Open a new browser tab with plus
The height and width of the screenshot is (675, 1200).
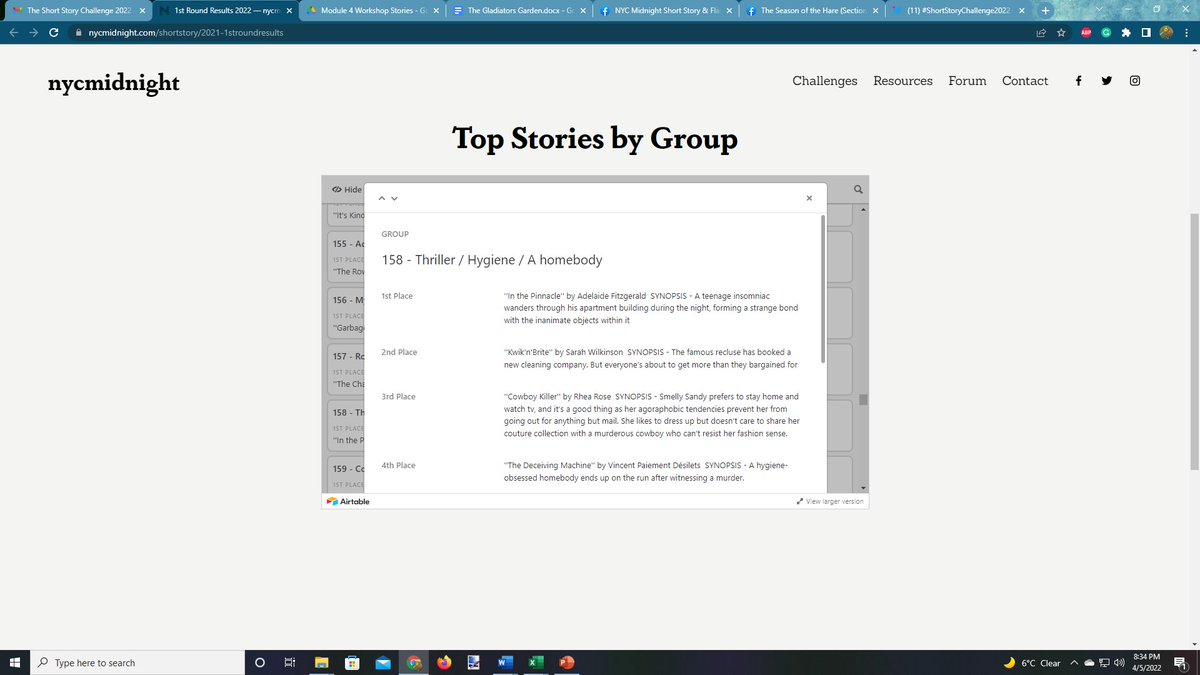[x=1045, y=10]
